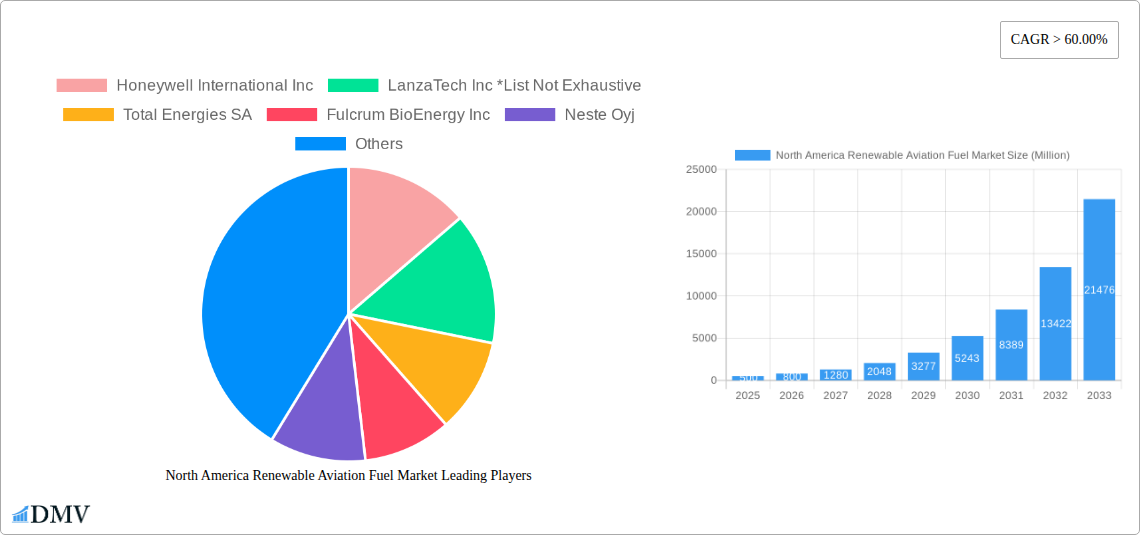Toggle Honeywell International Inc legend label
Screen dimensions: 1140x535
tap(214, 86)
